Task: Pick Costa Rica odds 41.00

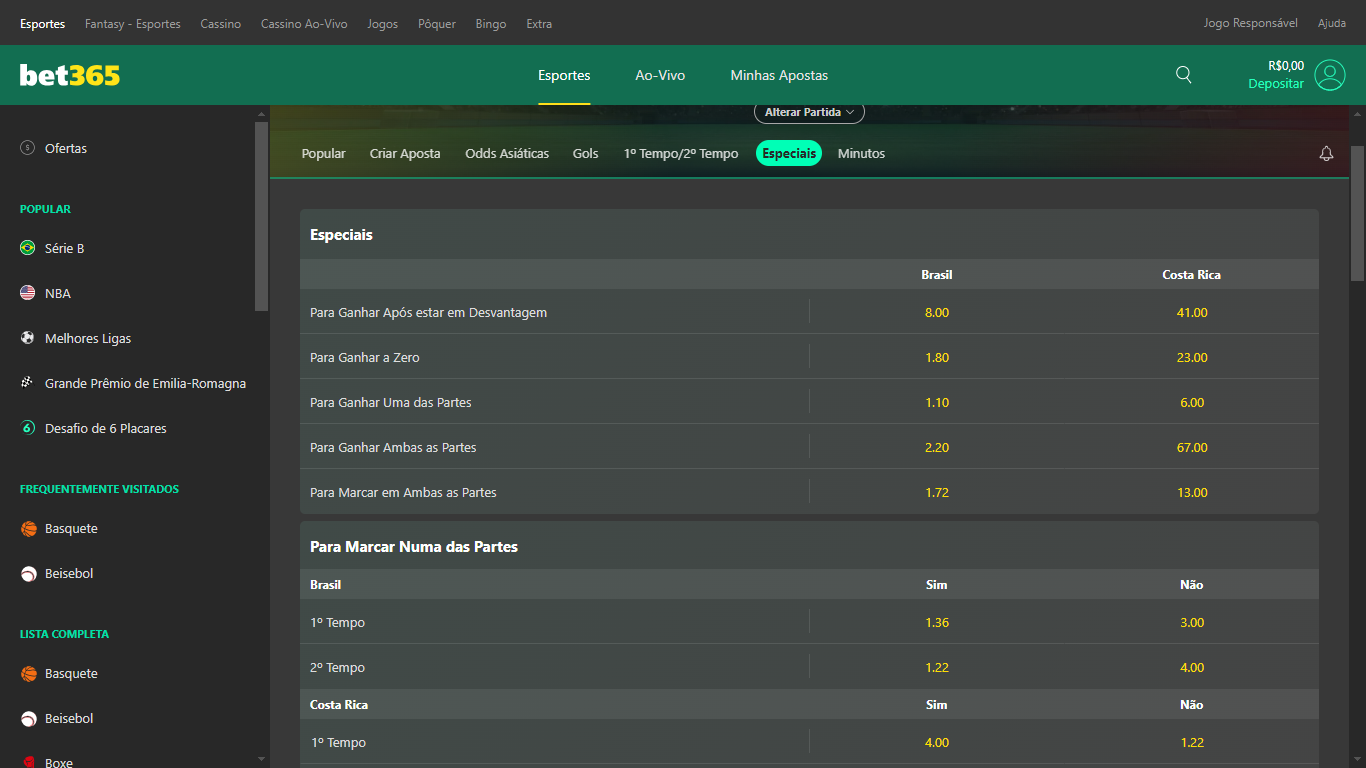Action: click(1192, 312)
